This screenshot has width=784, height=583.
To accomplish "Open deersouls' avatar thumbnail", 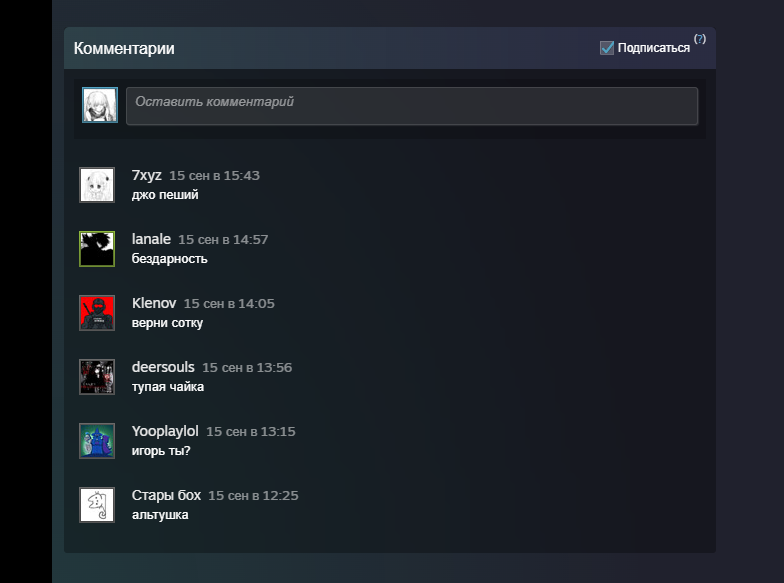I will point(97,377).
